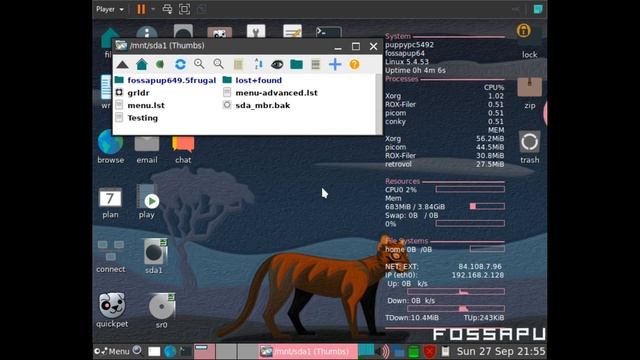This screenshot has width=640, height=360.
Task: Open the trash desktop icon
Action: [529, 147]
